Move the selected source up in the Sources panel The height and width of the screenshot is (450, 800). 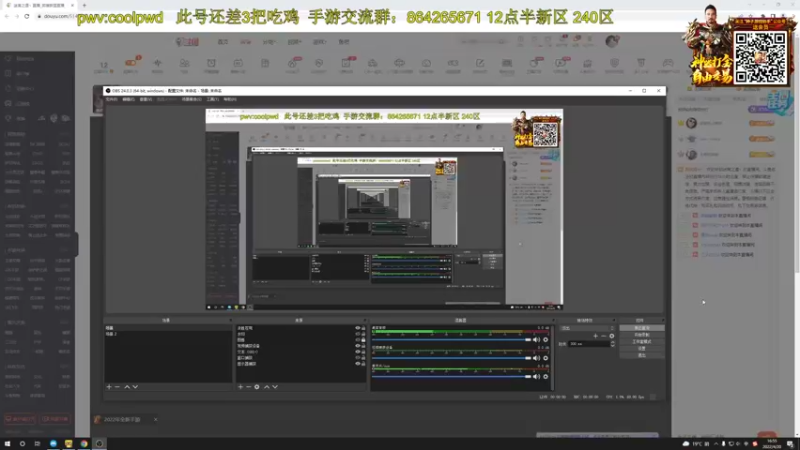[x=266, y=387]
